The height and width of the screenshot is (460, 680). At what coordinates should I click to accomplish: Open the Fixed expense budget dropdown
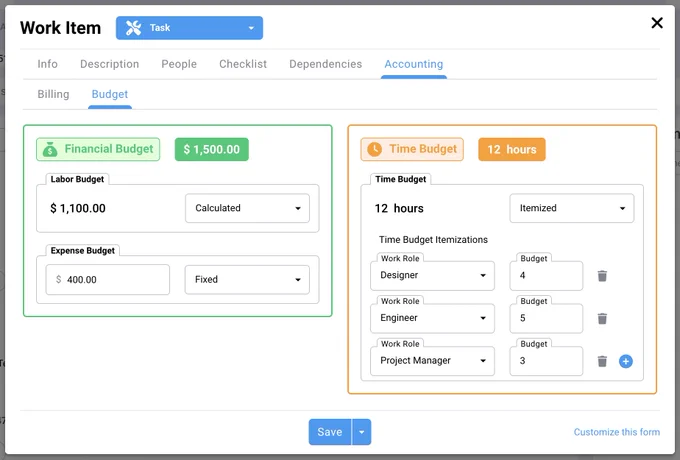(247, 280)
